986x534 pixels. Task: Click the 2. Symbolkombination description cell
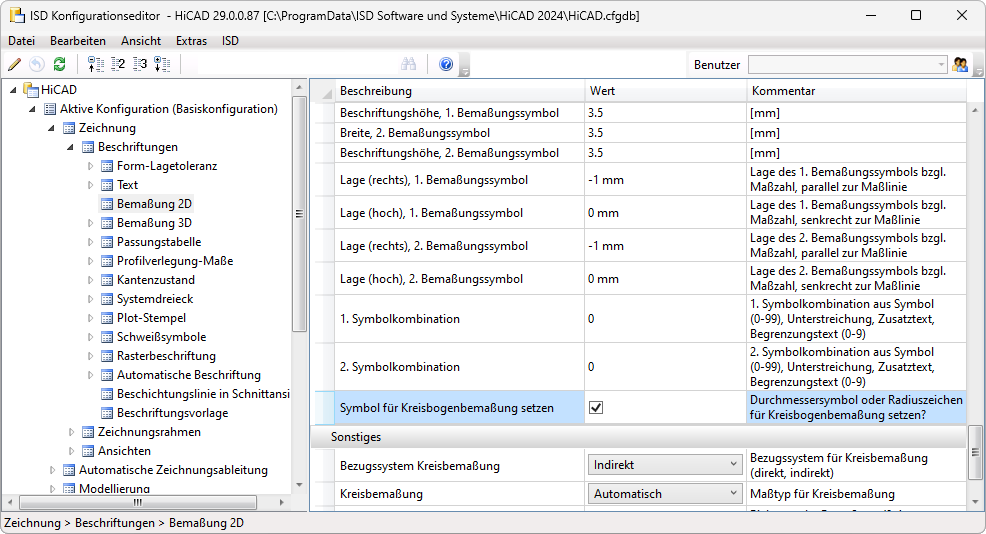click(x=460, y=367)
